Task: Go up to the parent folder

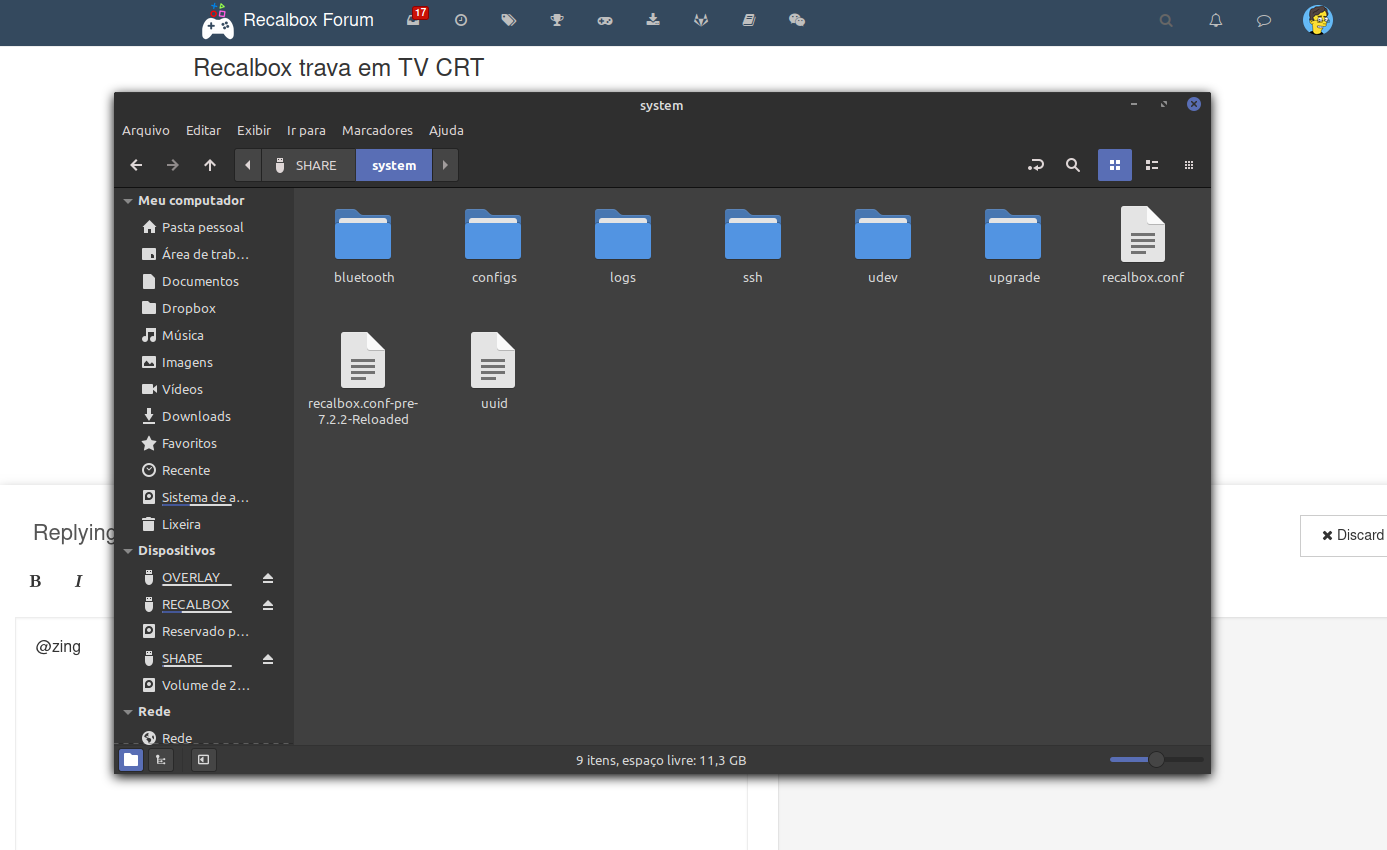Action: (x=209, y=165)
